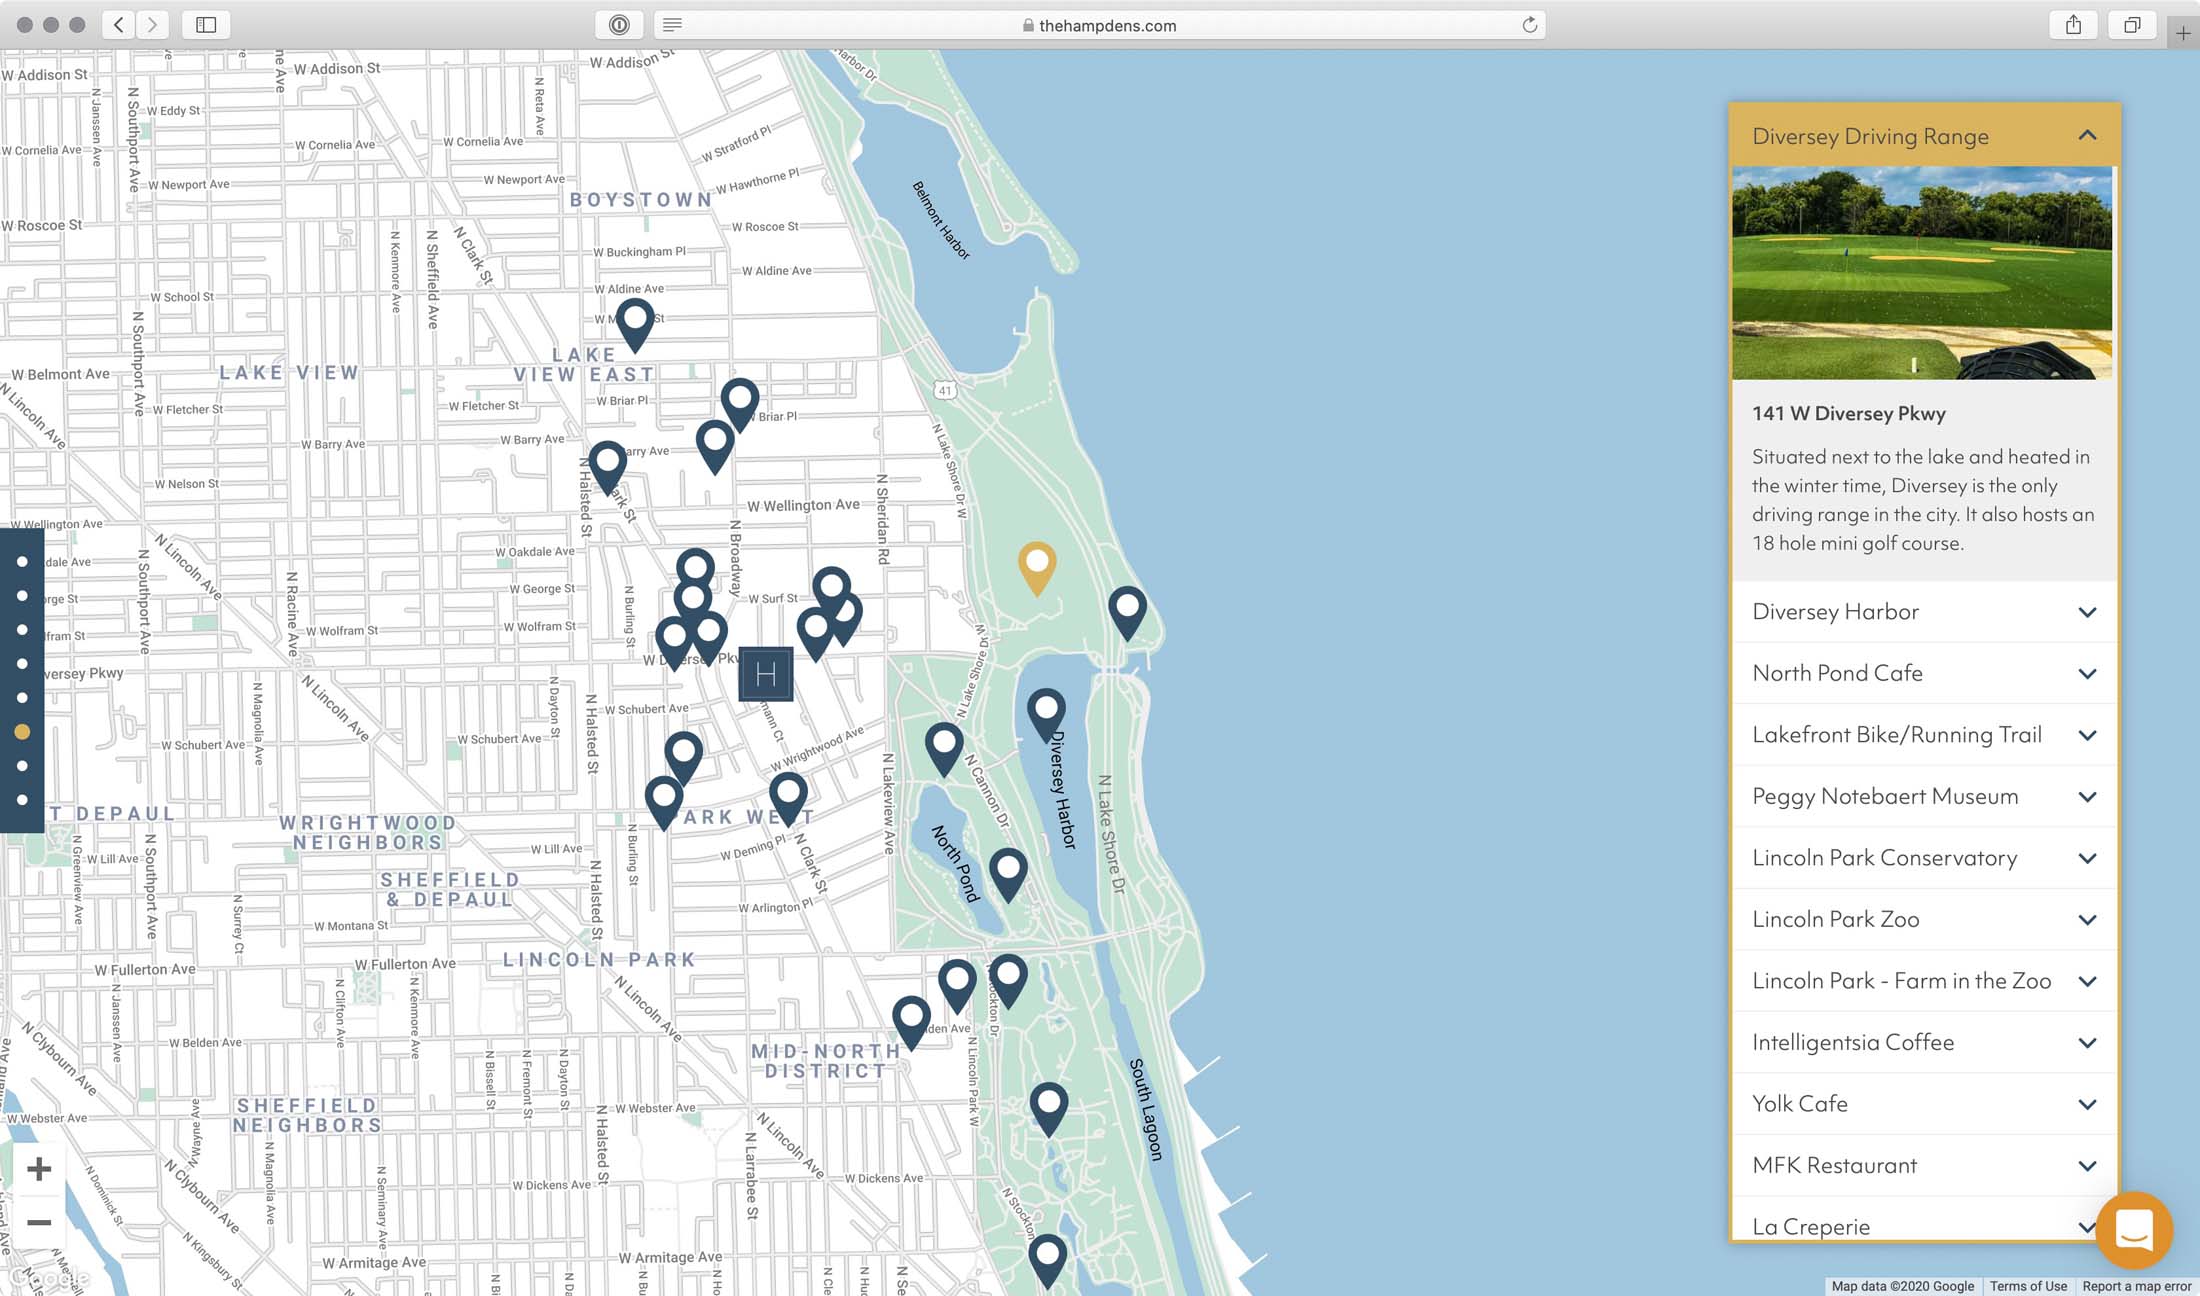
Task: Click the driving range photo thumbnail
Action: point(1922,273)
